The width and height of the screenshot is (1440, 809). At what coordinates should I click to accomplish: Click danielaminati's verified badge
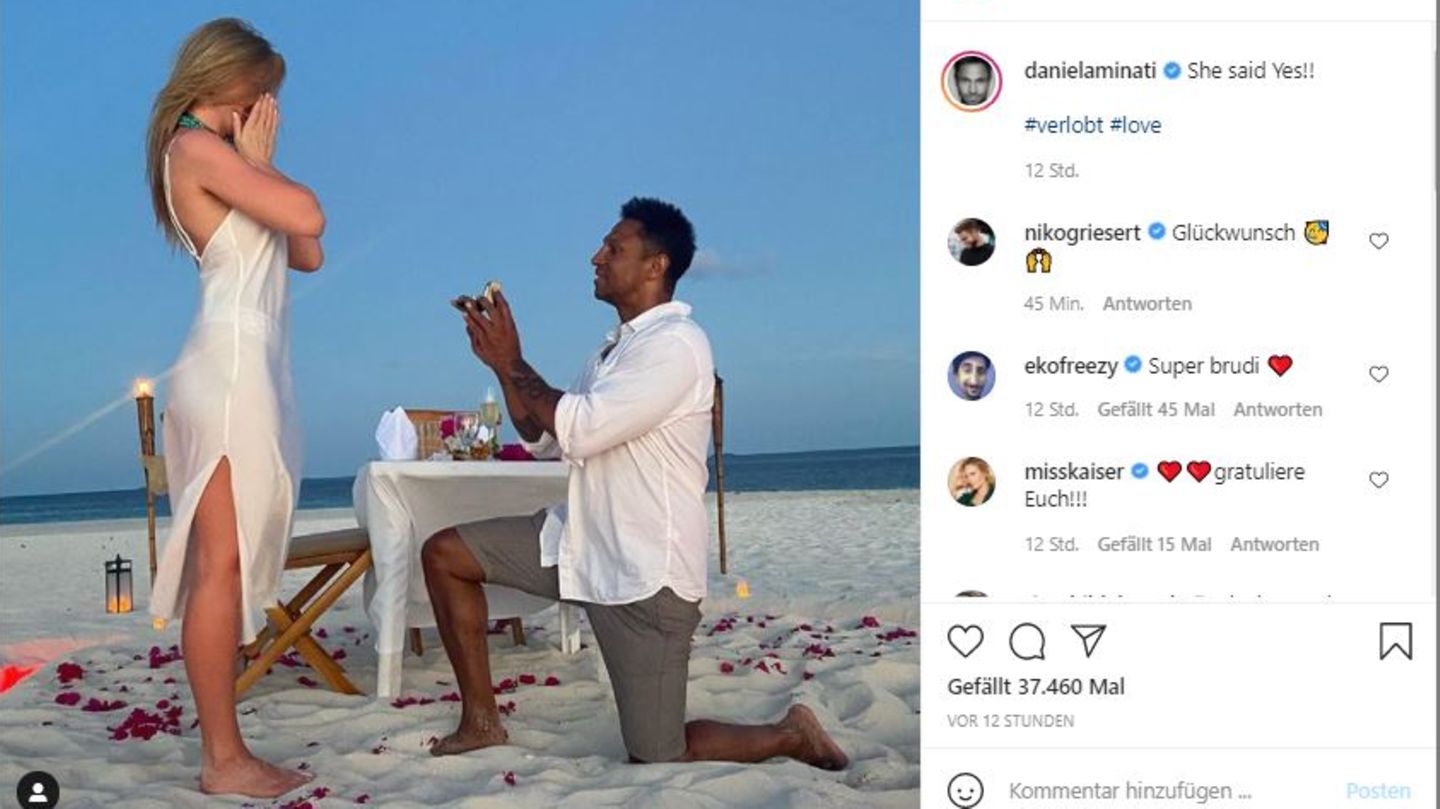click(x=1171, y=71)
